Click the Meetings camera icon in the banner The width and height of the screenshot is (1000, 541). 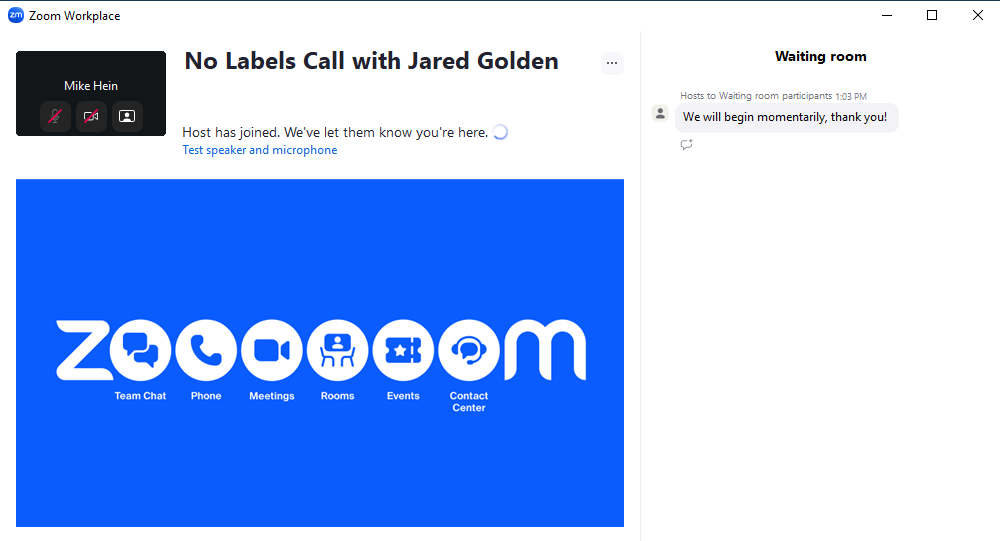[272, 350]
